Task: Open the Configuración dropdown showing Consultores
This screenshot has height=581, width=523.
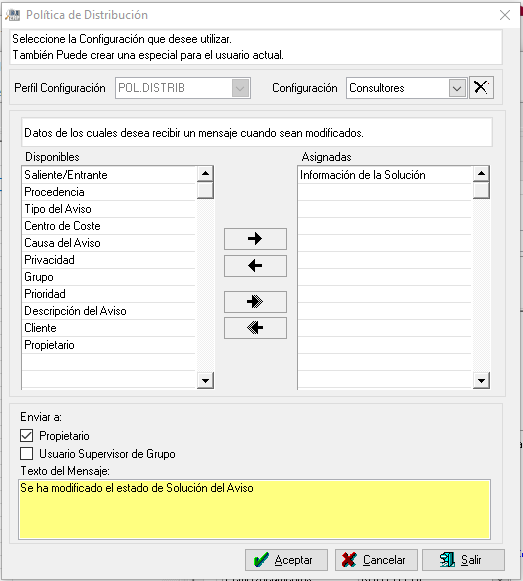Action: point(457,88)
